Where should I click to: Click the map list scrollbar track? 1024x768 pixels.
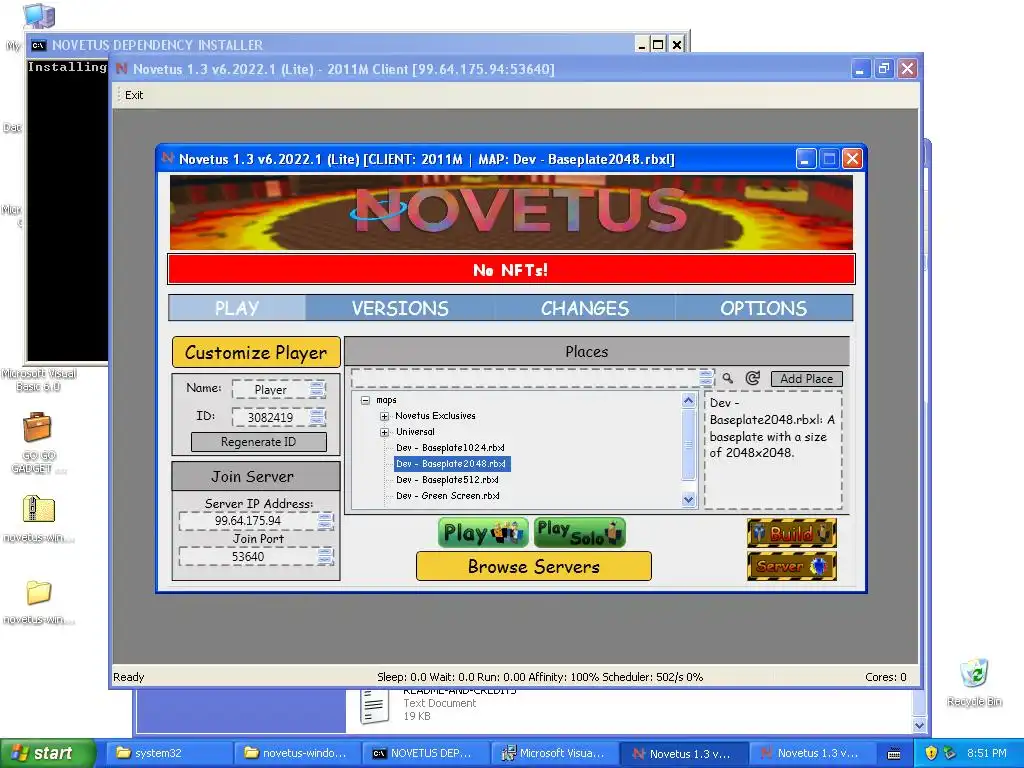coord(688,450)
